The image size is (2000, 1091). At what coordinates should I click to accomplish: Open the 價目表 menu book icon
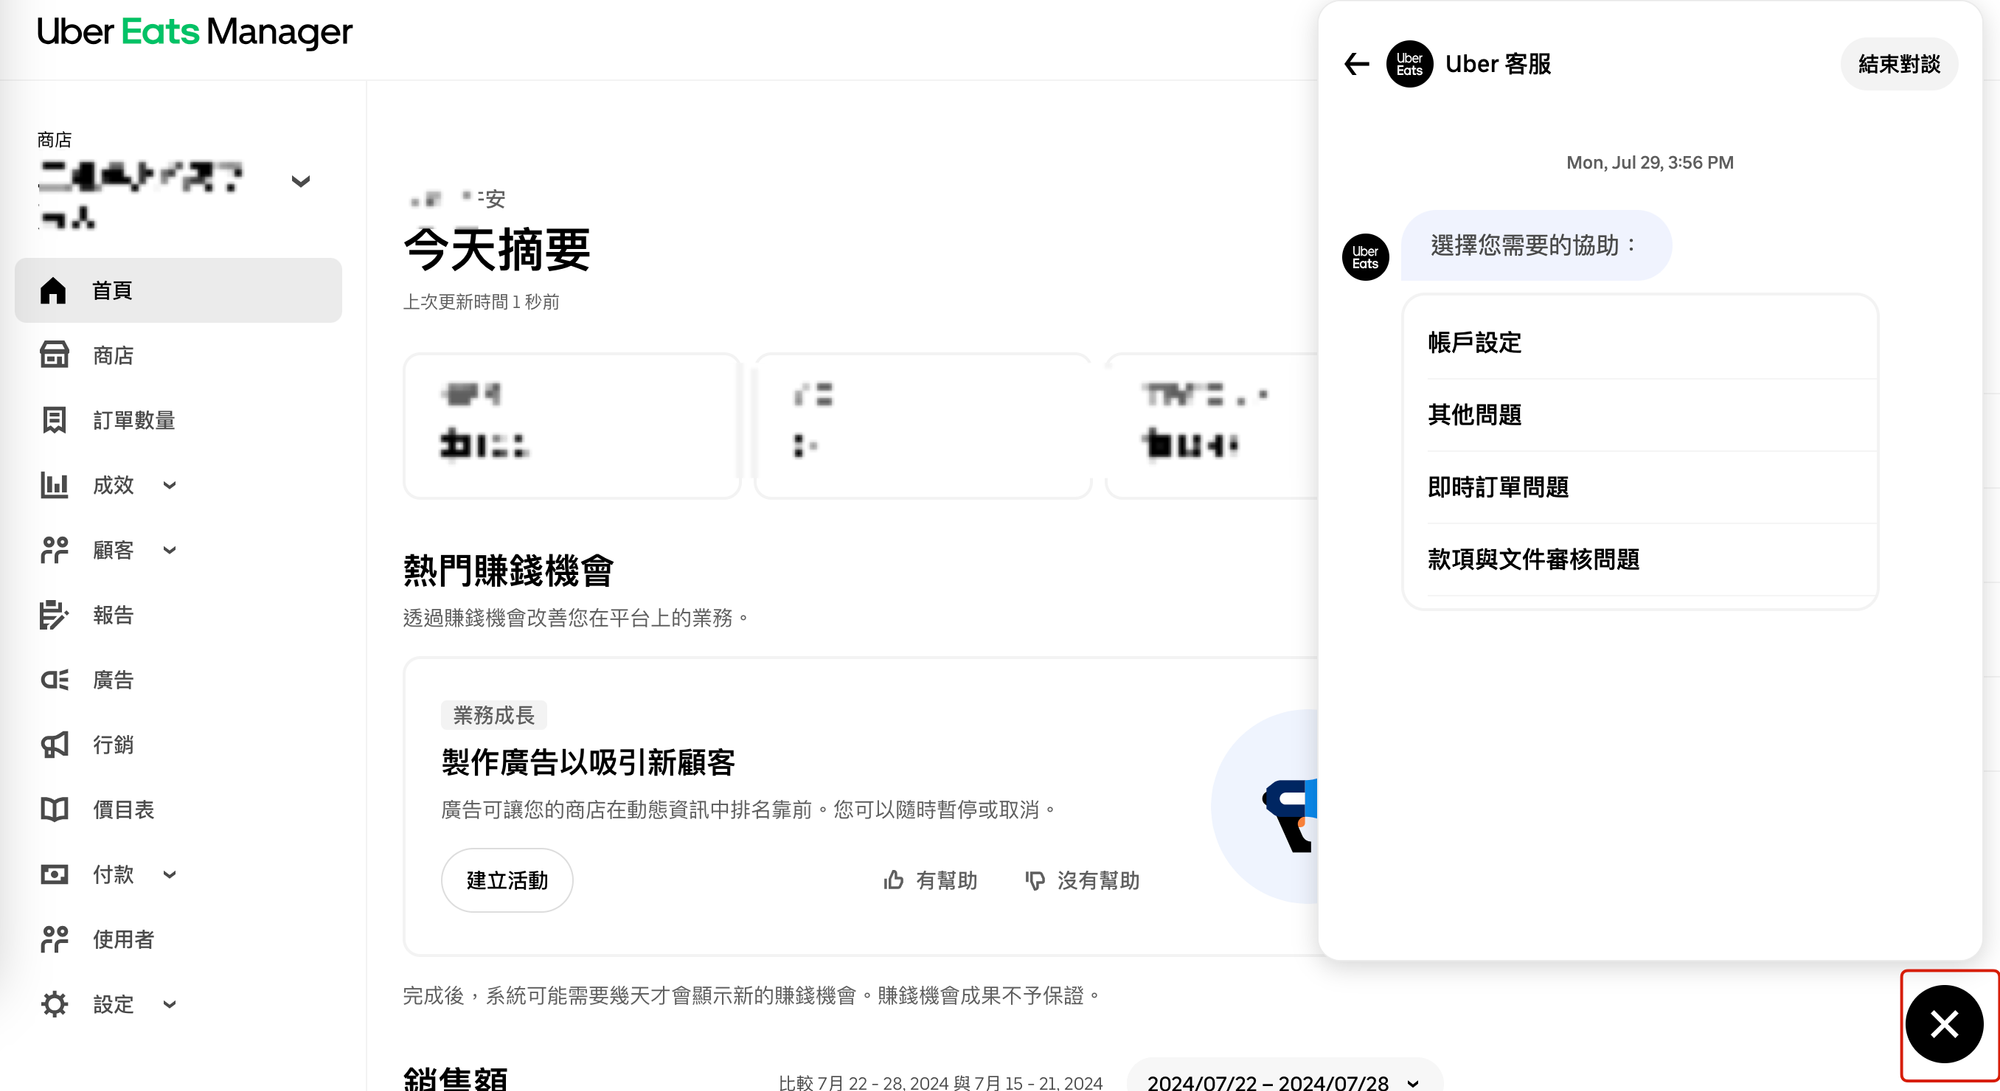pos(54,809)
